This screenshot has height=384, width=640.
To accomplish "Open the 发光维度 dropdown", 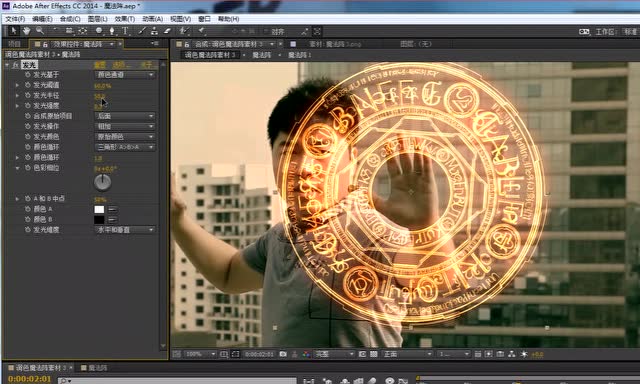I will [x=125, y=230].
